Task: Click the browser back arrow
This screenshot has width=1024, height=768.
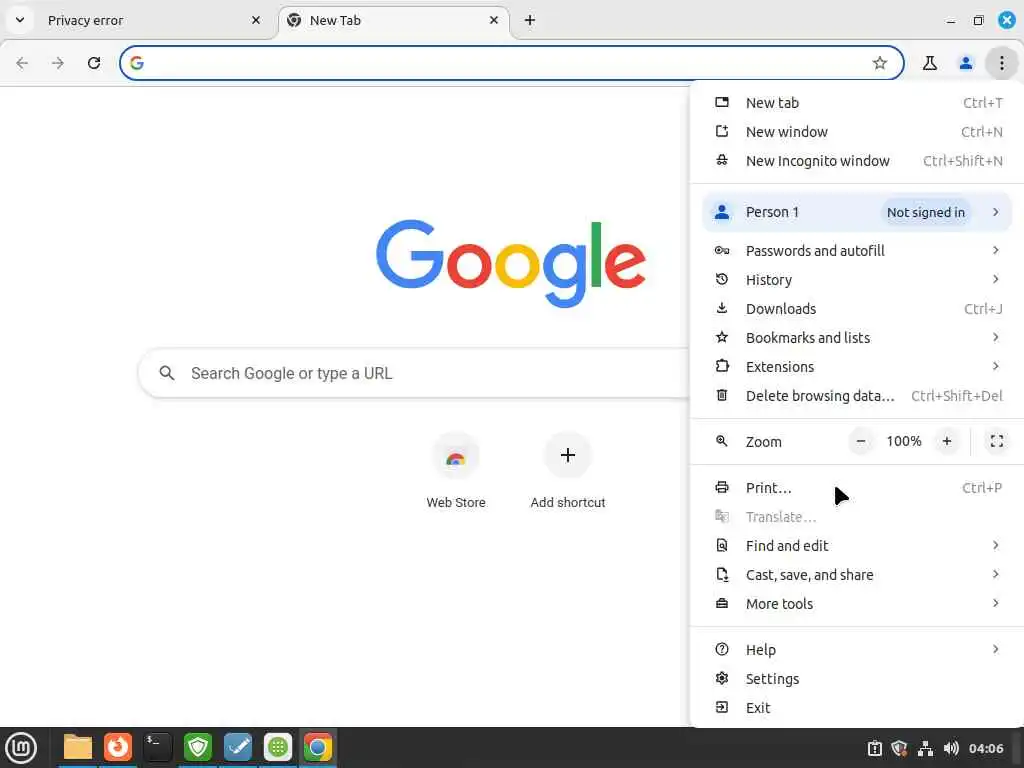Action: tap(22, 63)
